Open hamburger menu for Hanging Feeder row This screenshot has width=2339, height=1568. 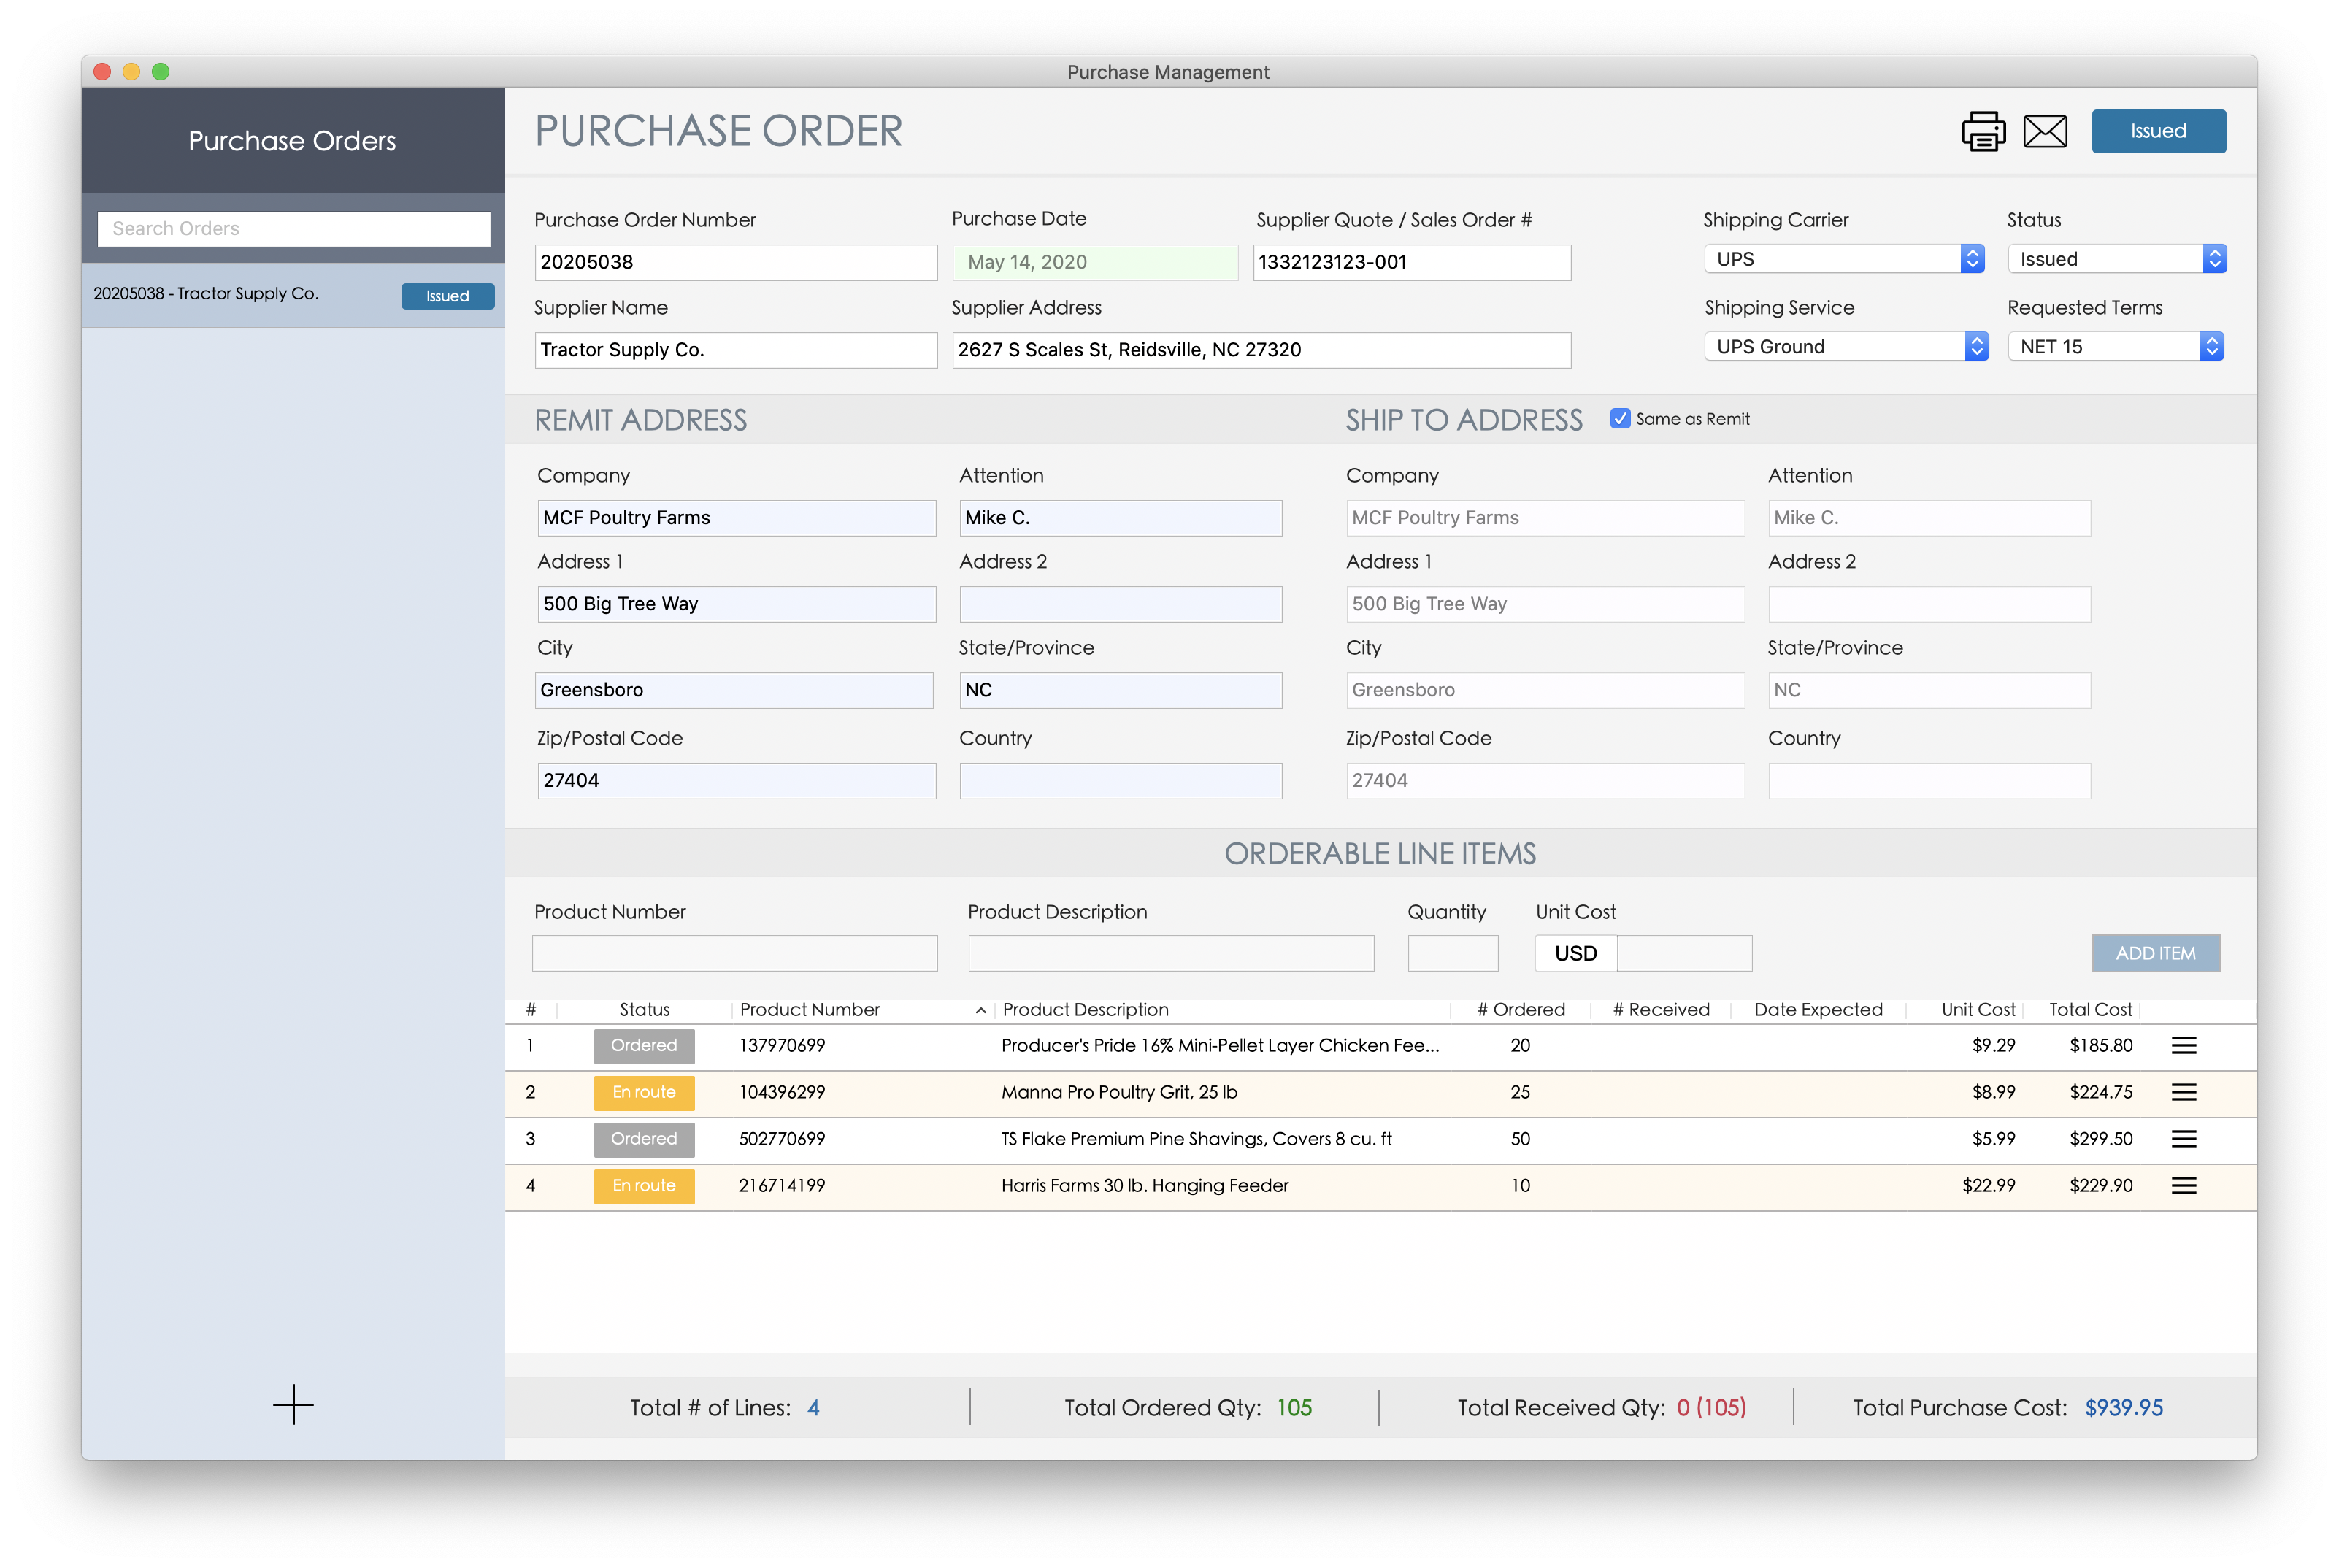2183,1185
